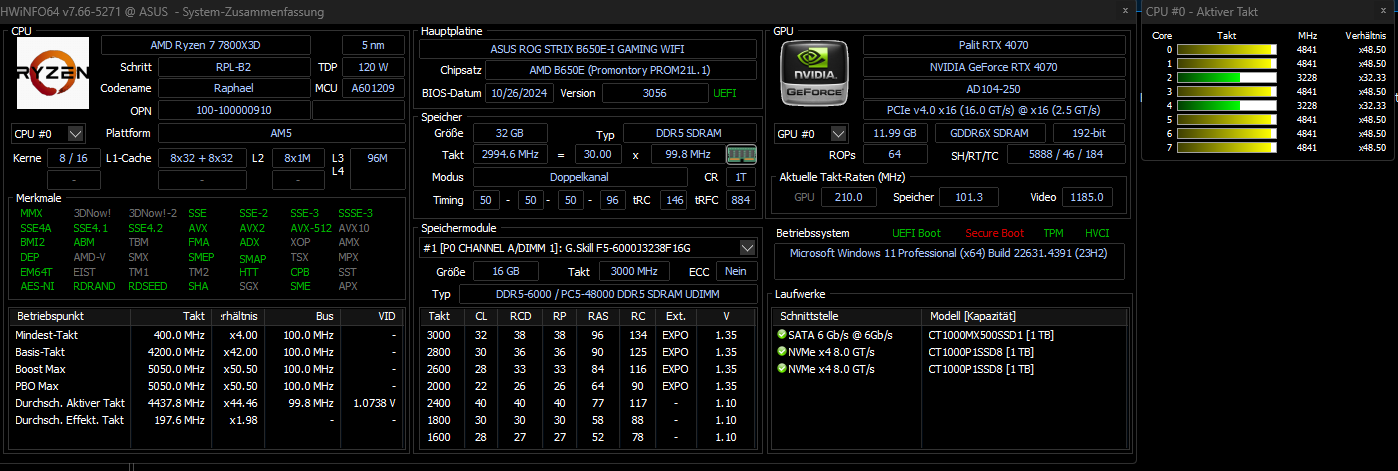This screenshot has height=471, width=1398.
Task: Click the Core 4 green clock bar
Action: click(1227, 105)
